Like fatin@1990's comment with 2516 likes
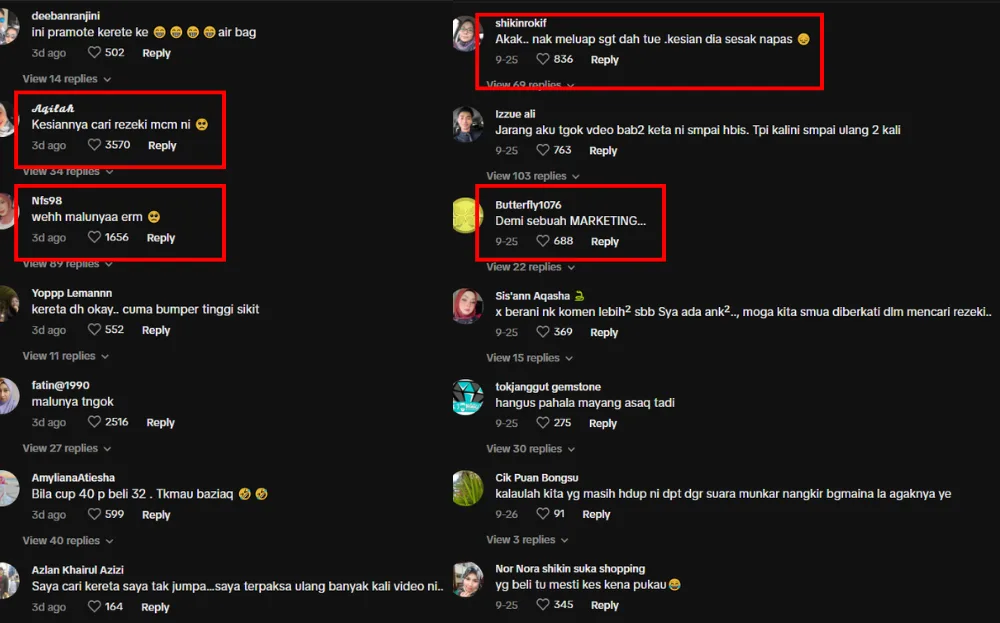Image resolution: width=1000 pixels, height=623 pixels. tap(94, 421)
